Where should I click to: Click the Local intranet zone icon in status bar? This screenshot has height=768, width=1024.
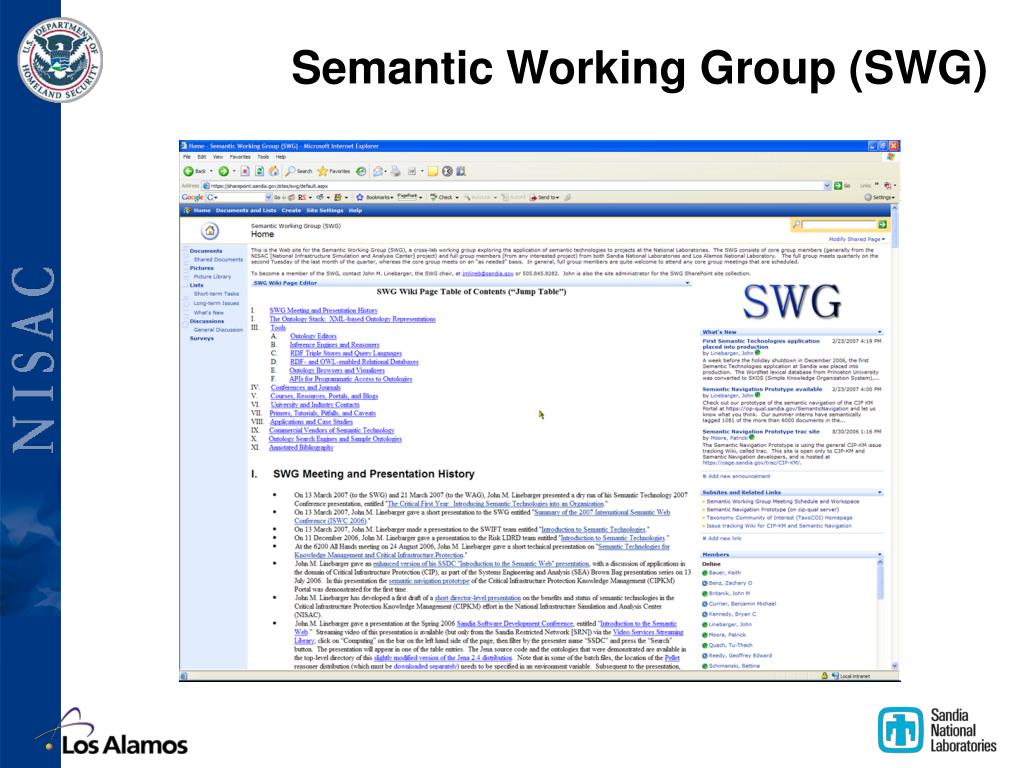tap(835, 676)
